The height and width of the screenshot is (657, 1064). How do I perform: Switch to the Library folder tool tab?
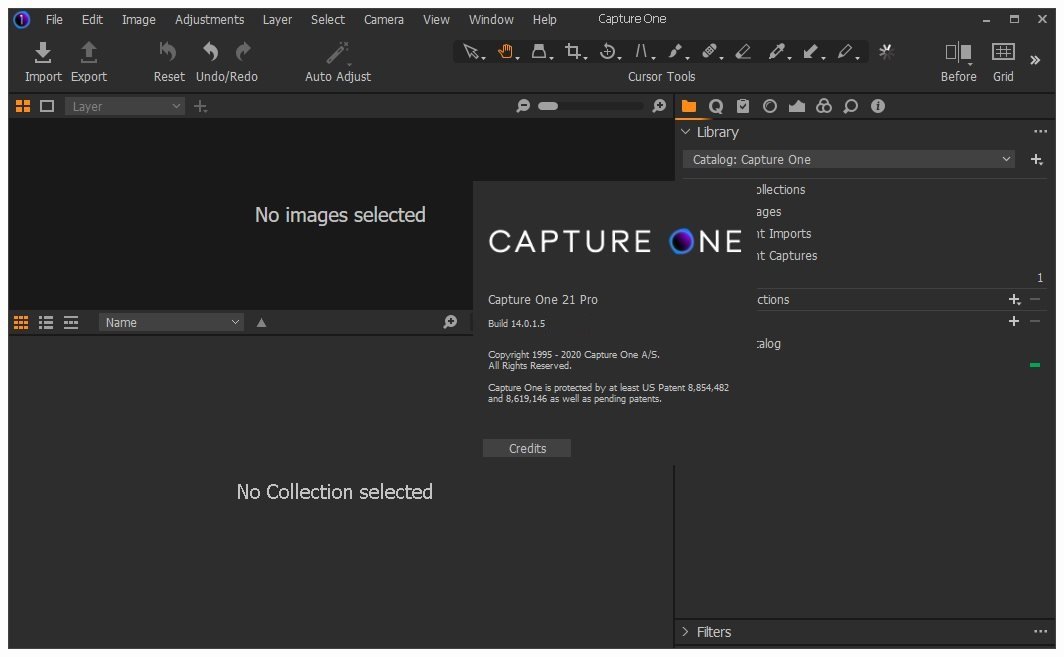tap(689, 106)
